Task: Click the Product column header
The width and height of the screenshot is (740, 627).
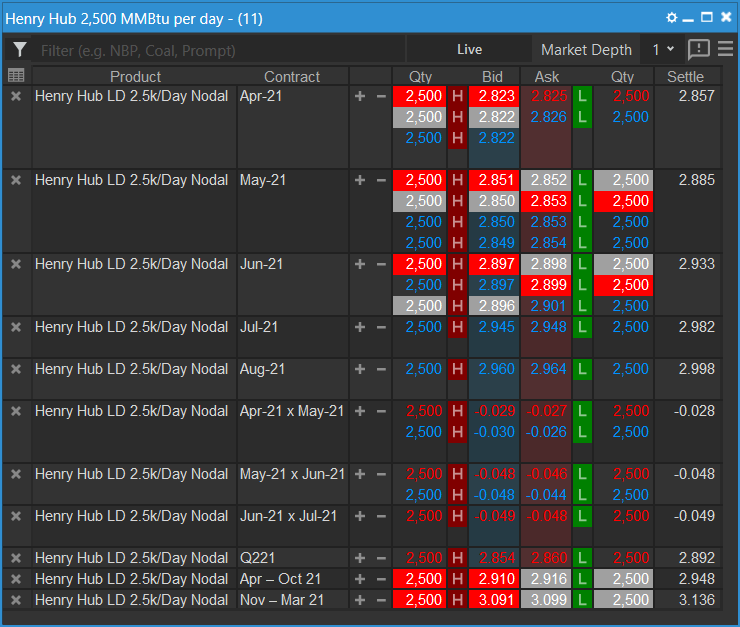Action: point(135,76)
